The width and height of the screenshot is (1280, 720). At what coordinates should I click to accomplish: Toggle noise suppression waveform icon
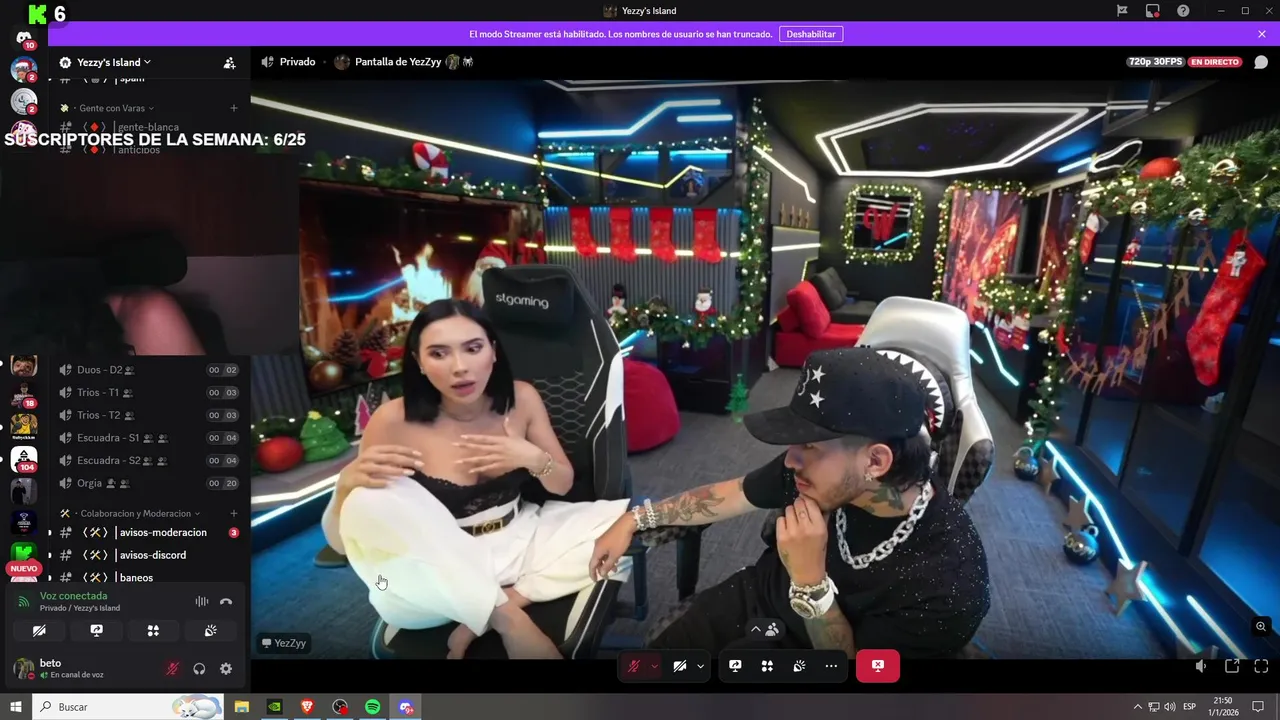coord(202,601)
